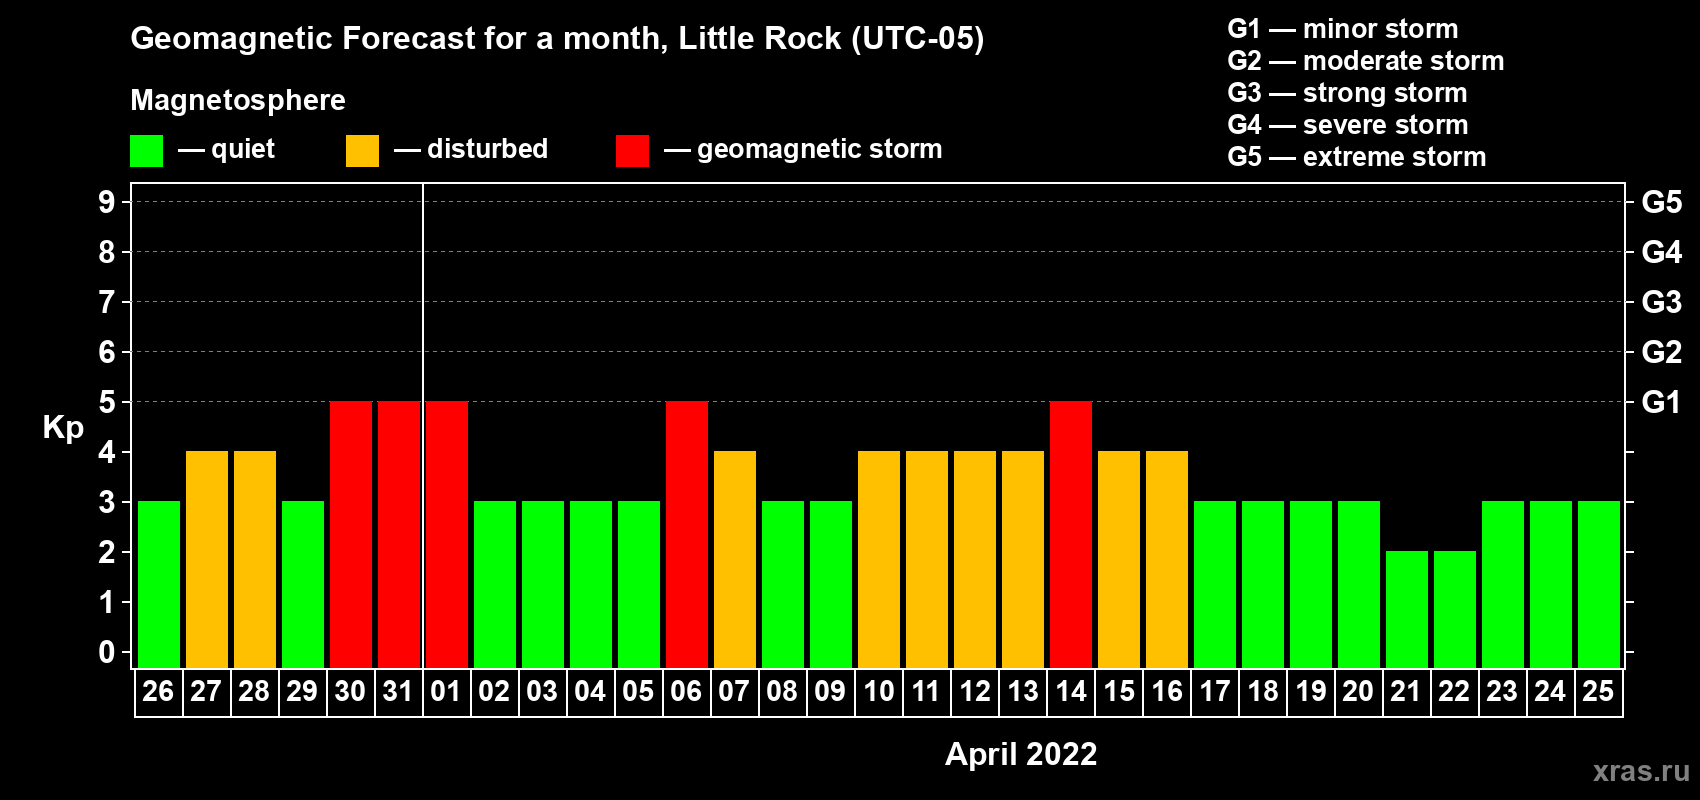Click the green bar for day 17
Screen dimensions: 1700x800
[x=1215, y=584]
